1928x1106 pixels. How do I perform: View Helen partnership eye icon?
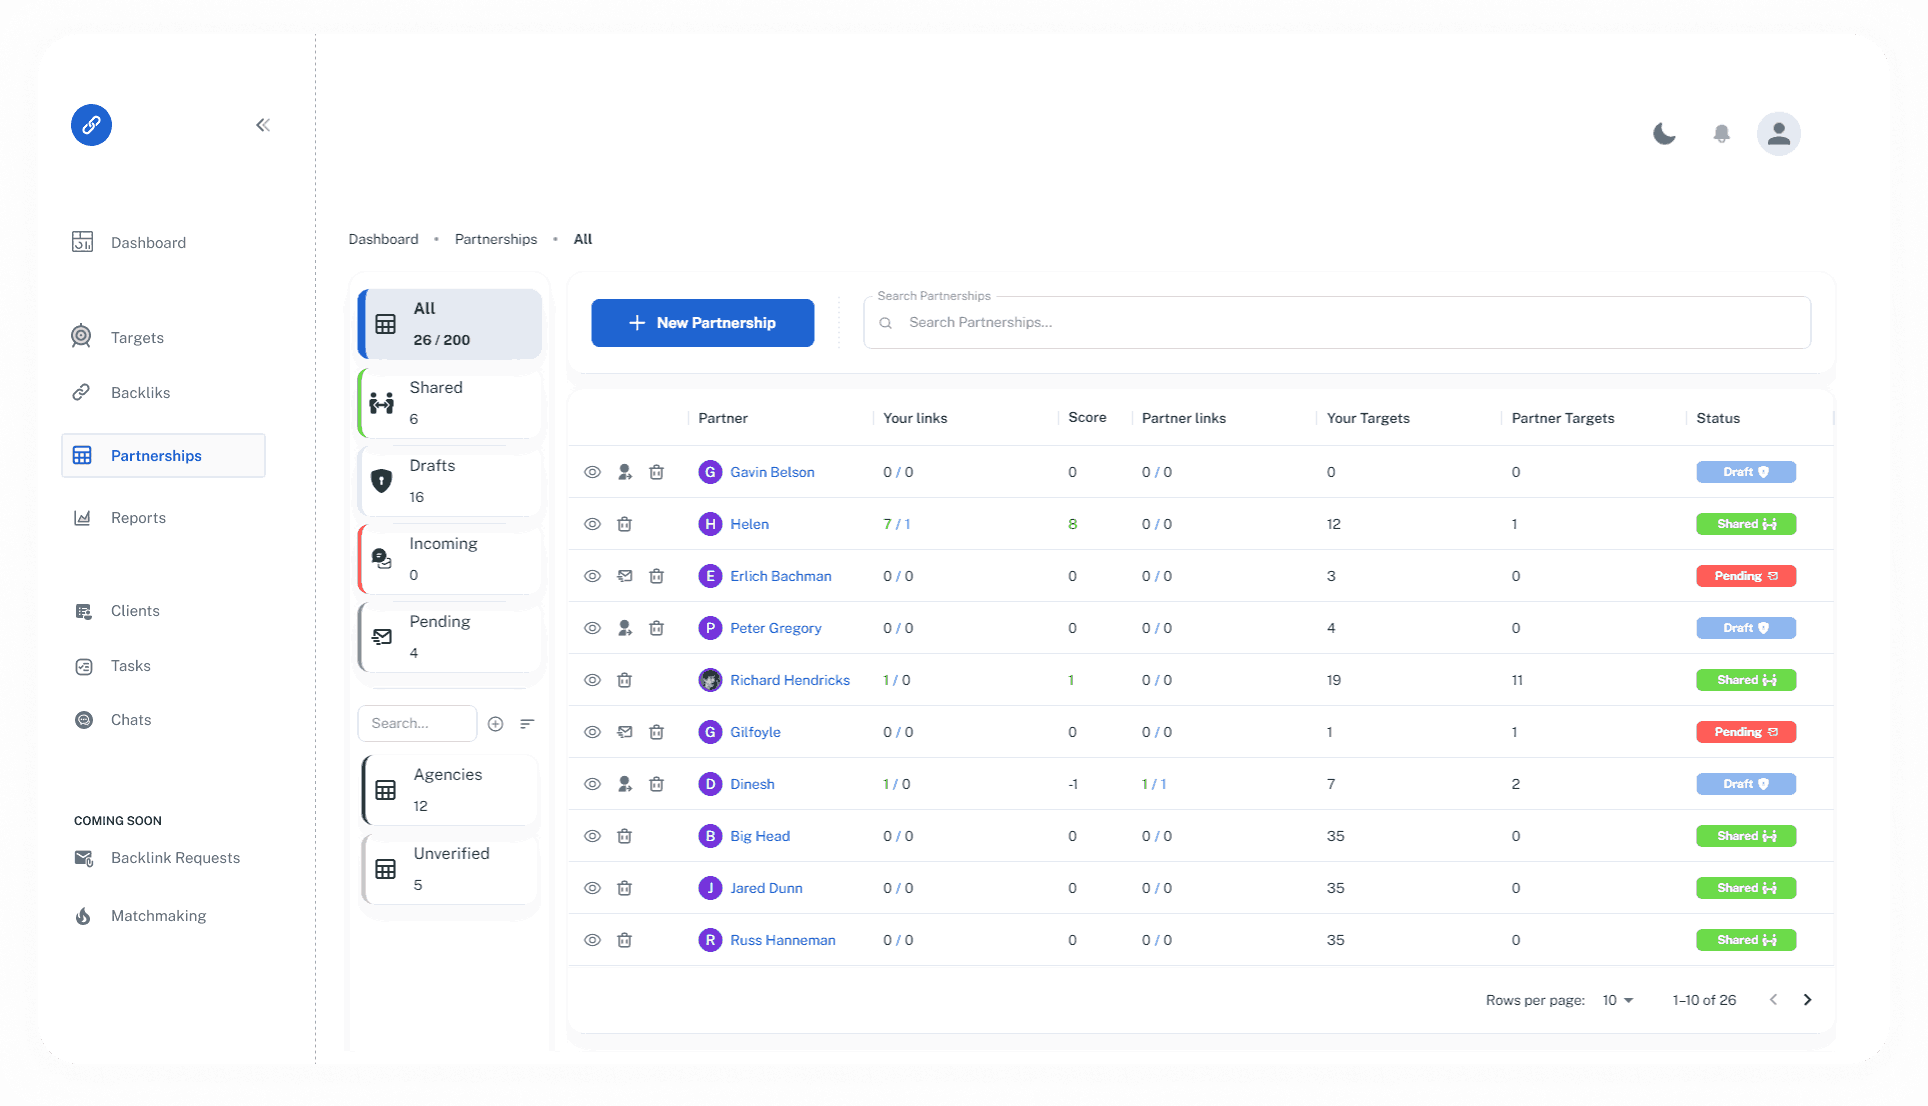(x=592, y=524)
